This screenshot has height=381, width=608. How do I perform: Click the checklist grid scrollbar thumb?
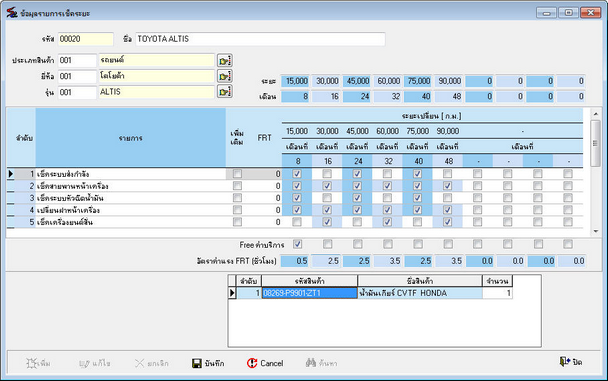596,143
